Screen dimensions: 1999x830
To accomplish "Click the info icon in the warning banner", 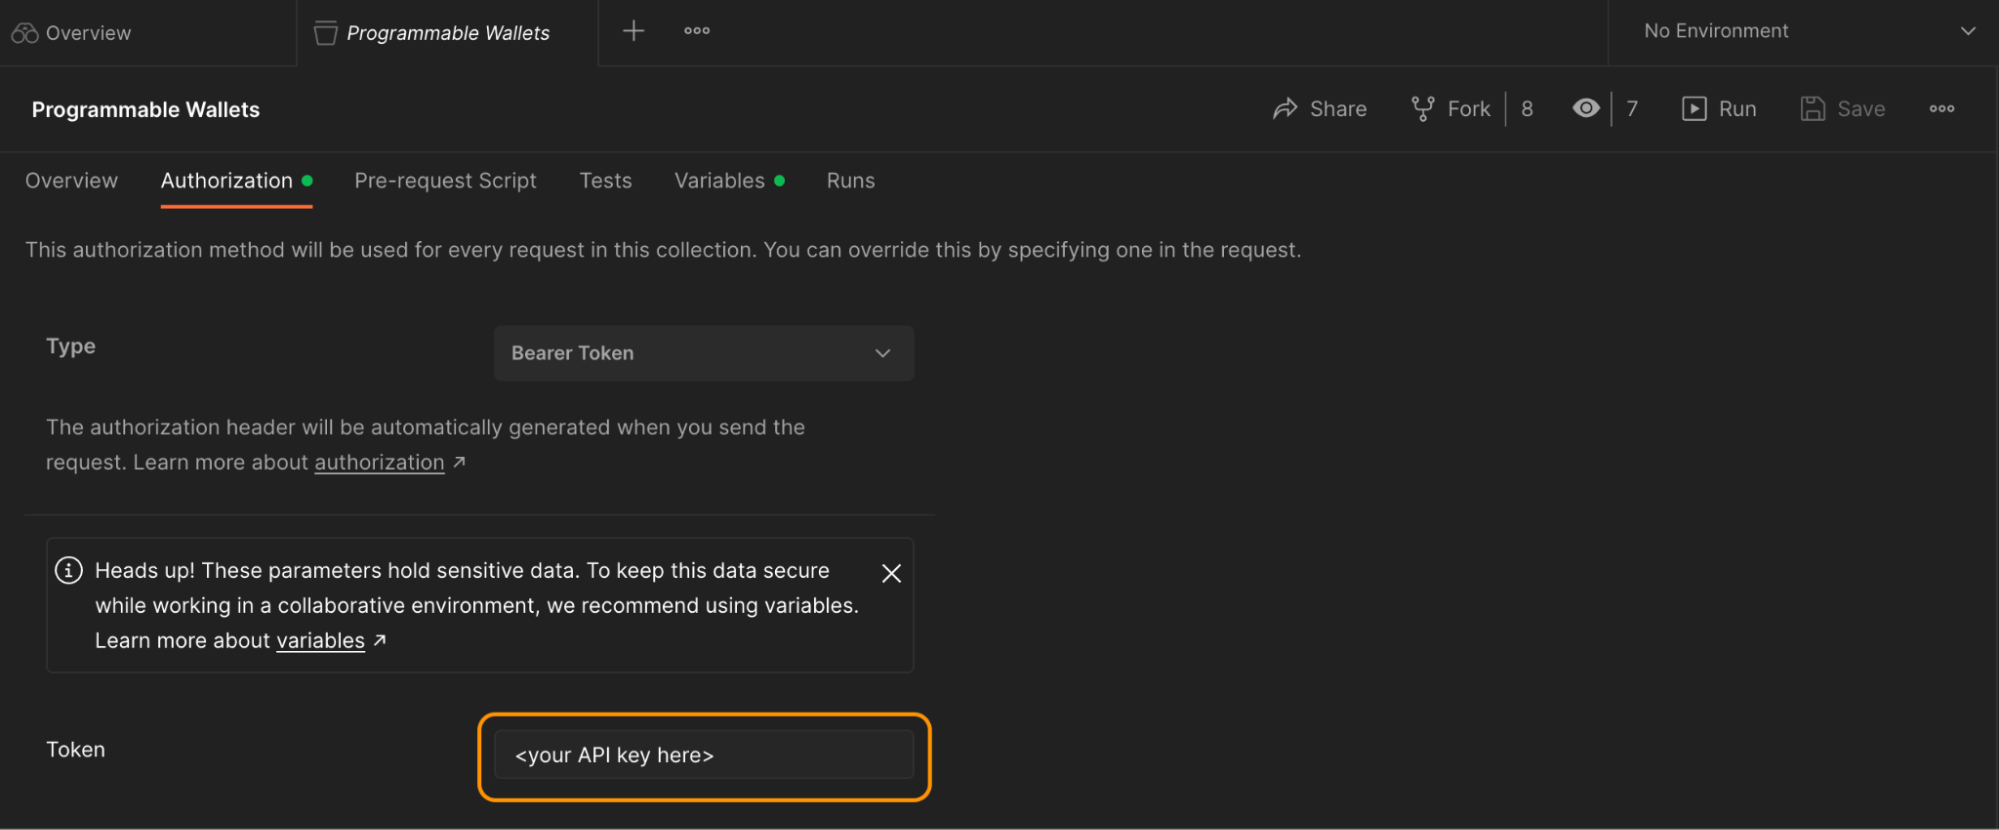I will pos(68,570).
